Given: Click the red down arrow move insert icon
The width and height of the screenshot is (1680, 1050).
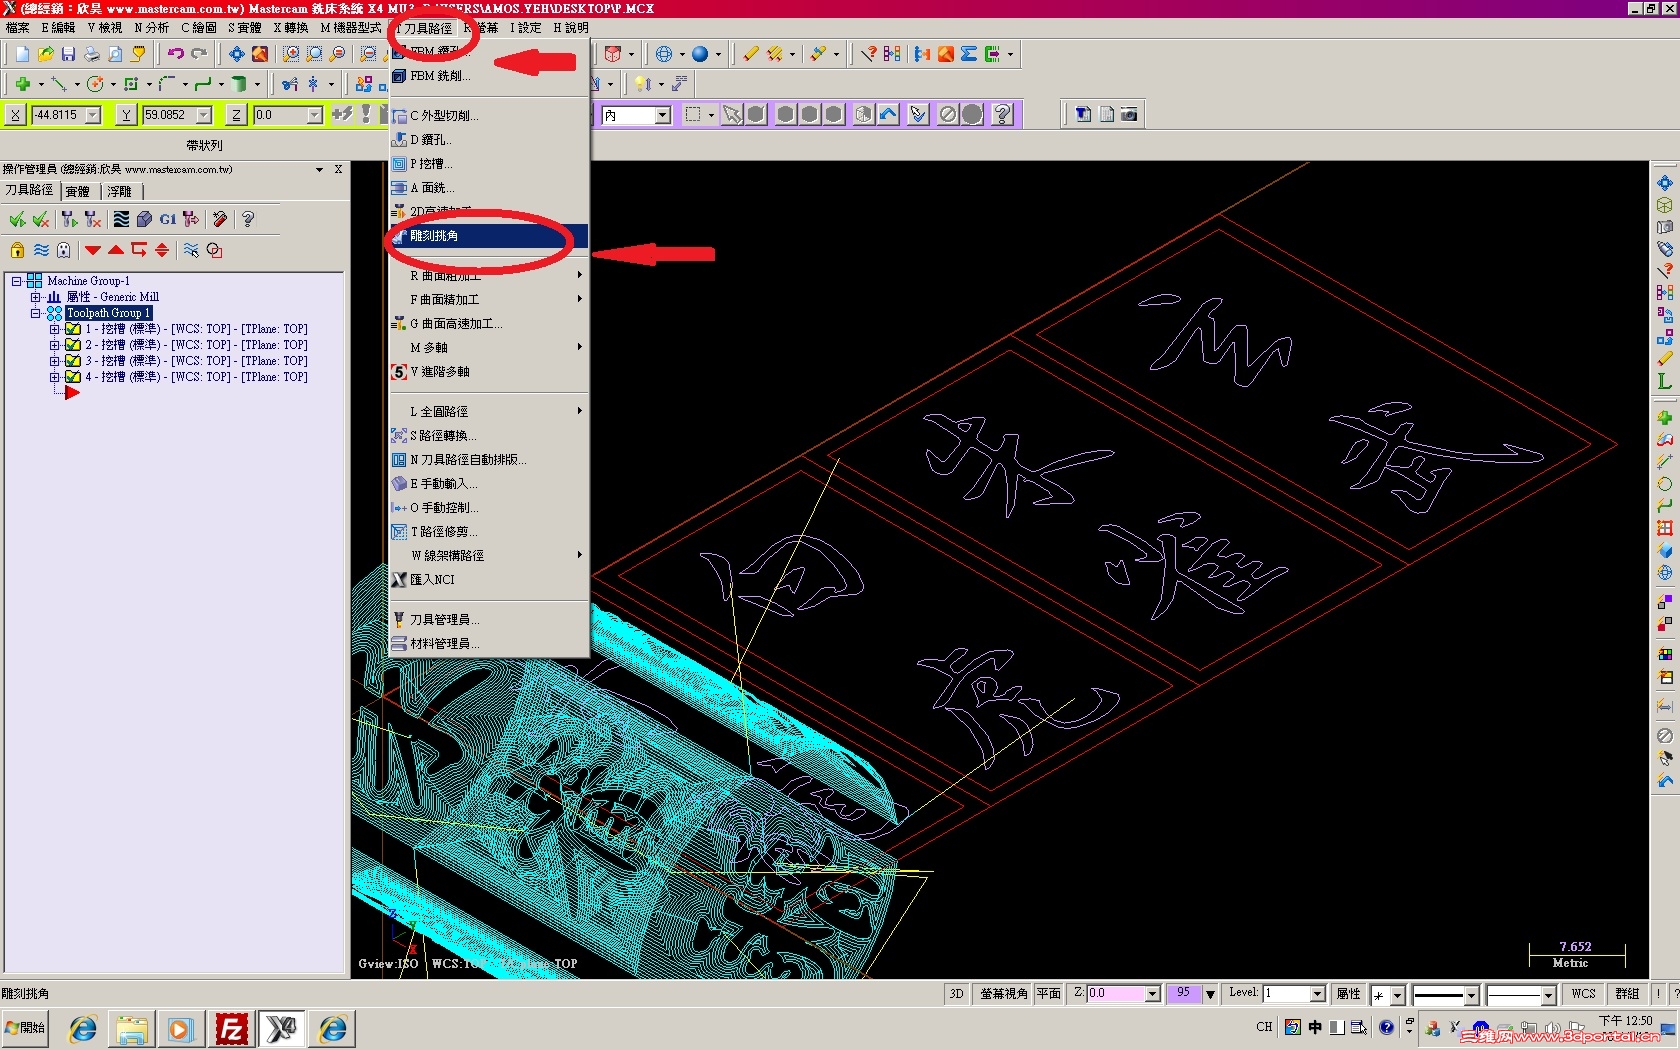Looking at the screenshot, I should tap(93, 250).
